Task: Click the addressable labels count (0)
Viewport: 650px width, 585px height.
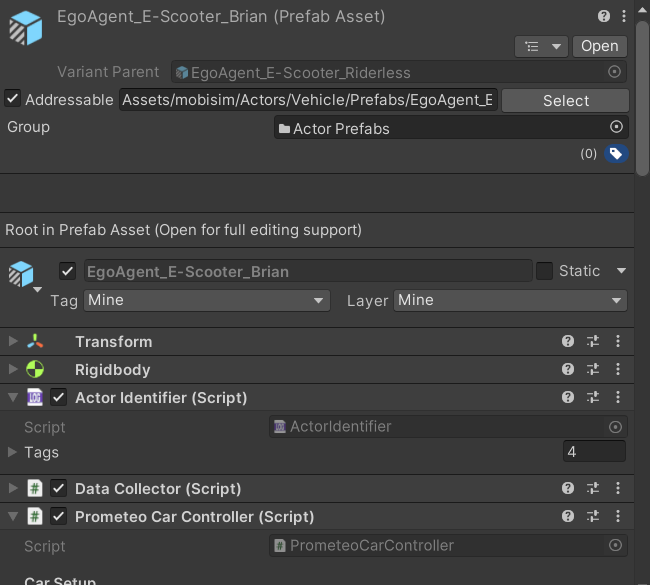Action: click(x=588, y=154)
